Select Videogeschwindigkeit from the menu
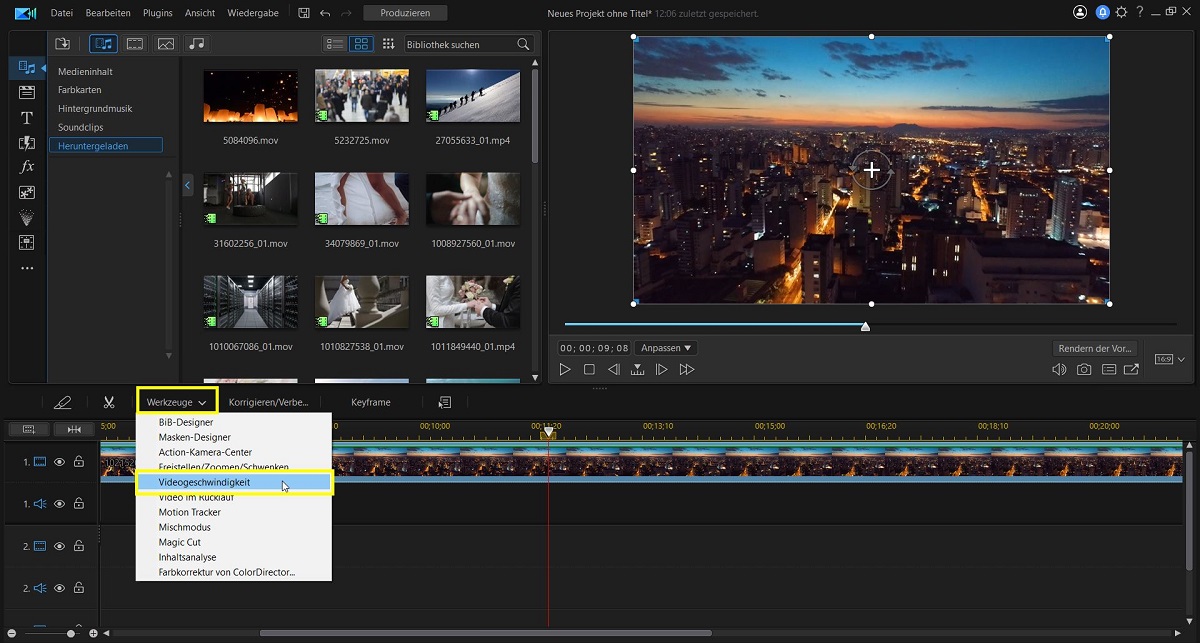1200x643 pixels. coord(204,482)
